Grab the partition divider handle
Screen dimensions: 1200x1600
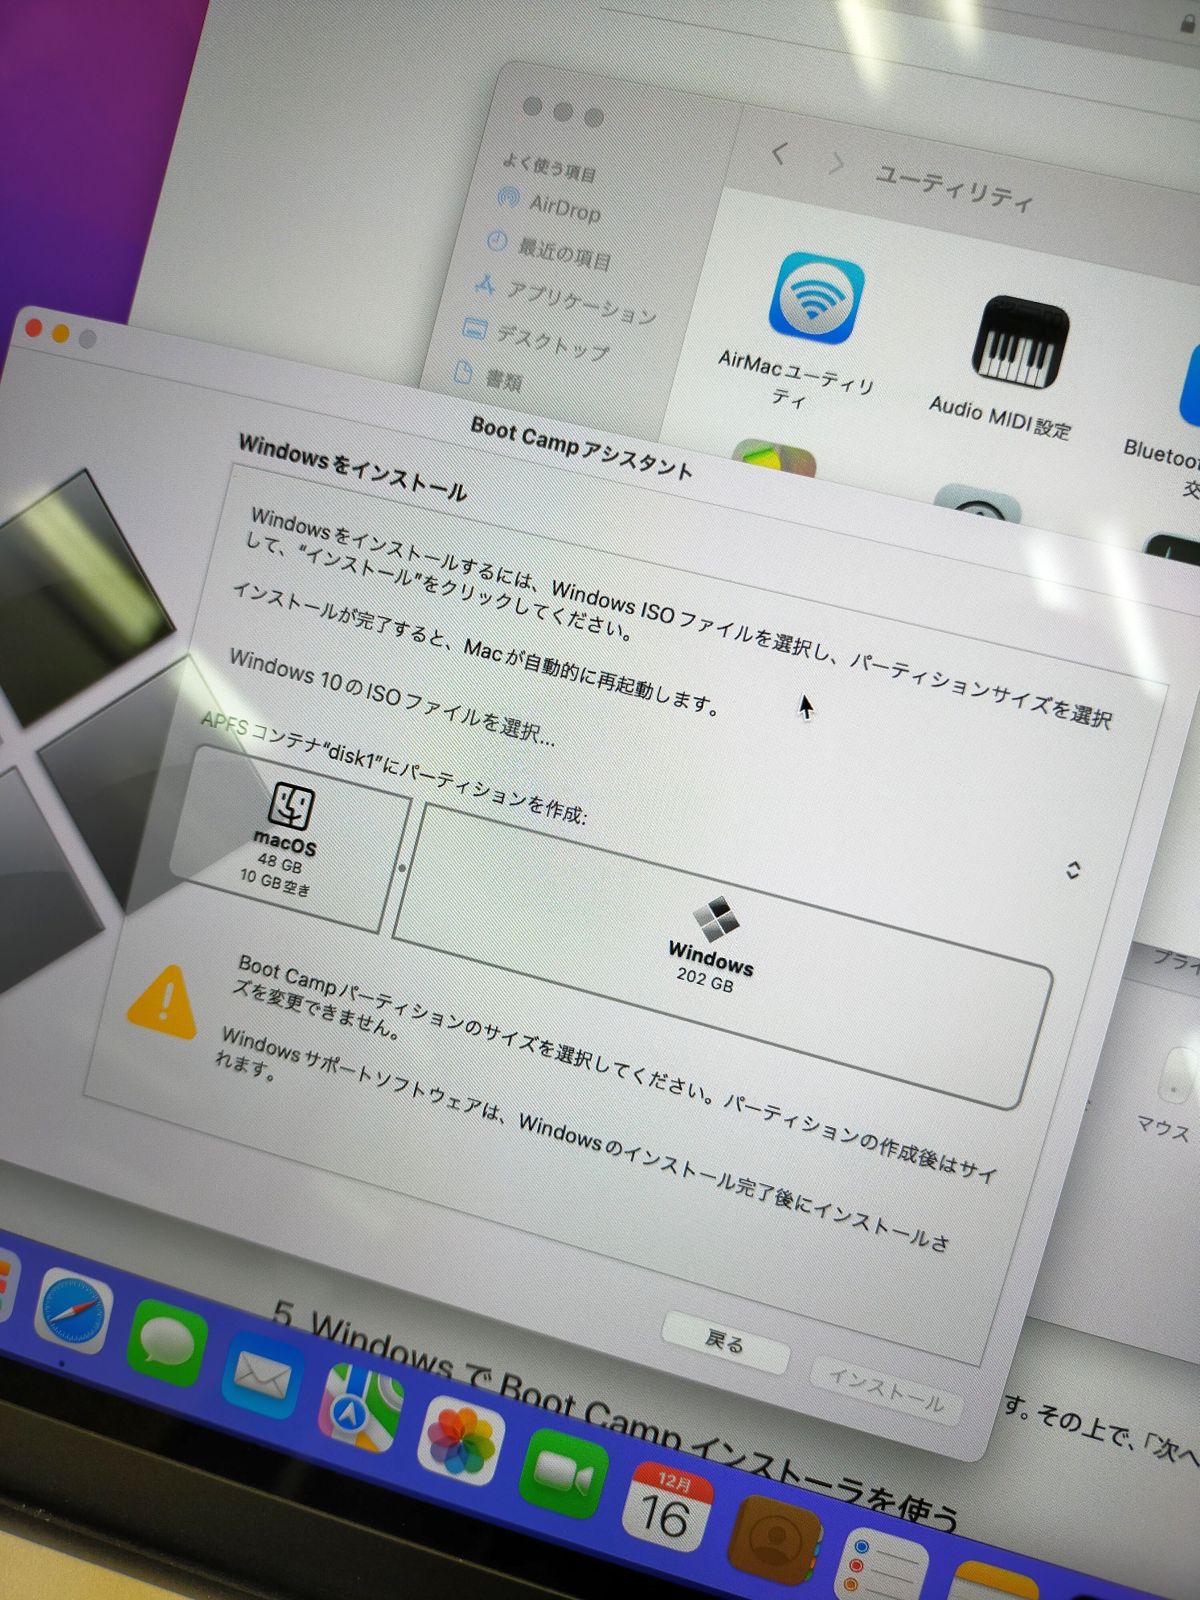point(403,868)
